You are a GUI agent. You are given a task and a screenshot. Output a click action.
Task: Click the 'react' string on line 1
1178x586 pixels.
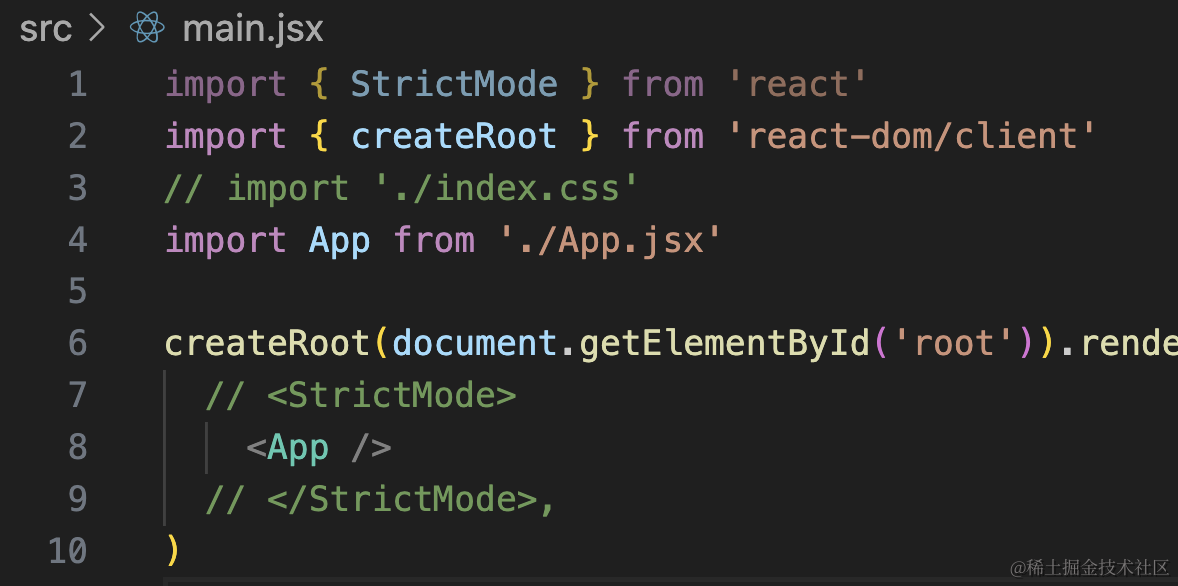pos(799,83)
